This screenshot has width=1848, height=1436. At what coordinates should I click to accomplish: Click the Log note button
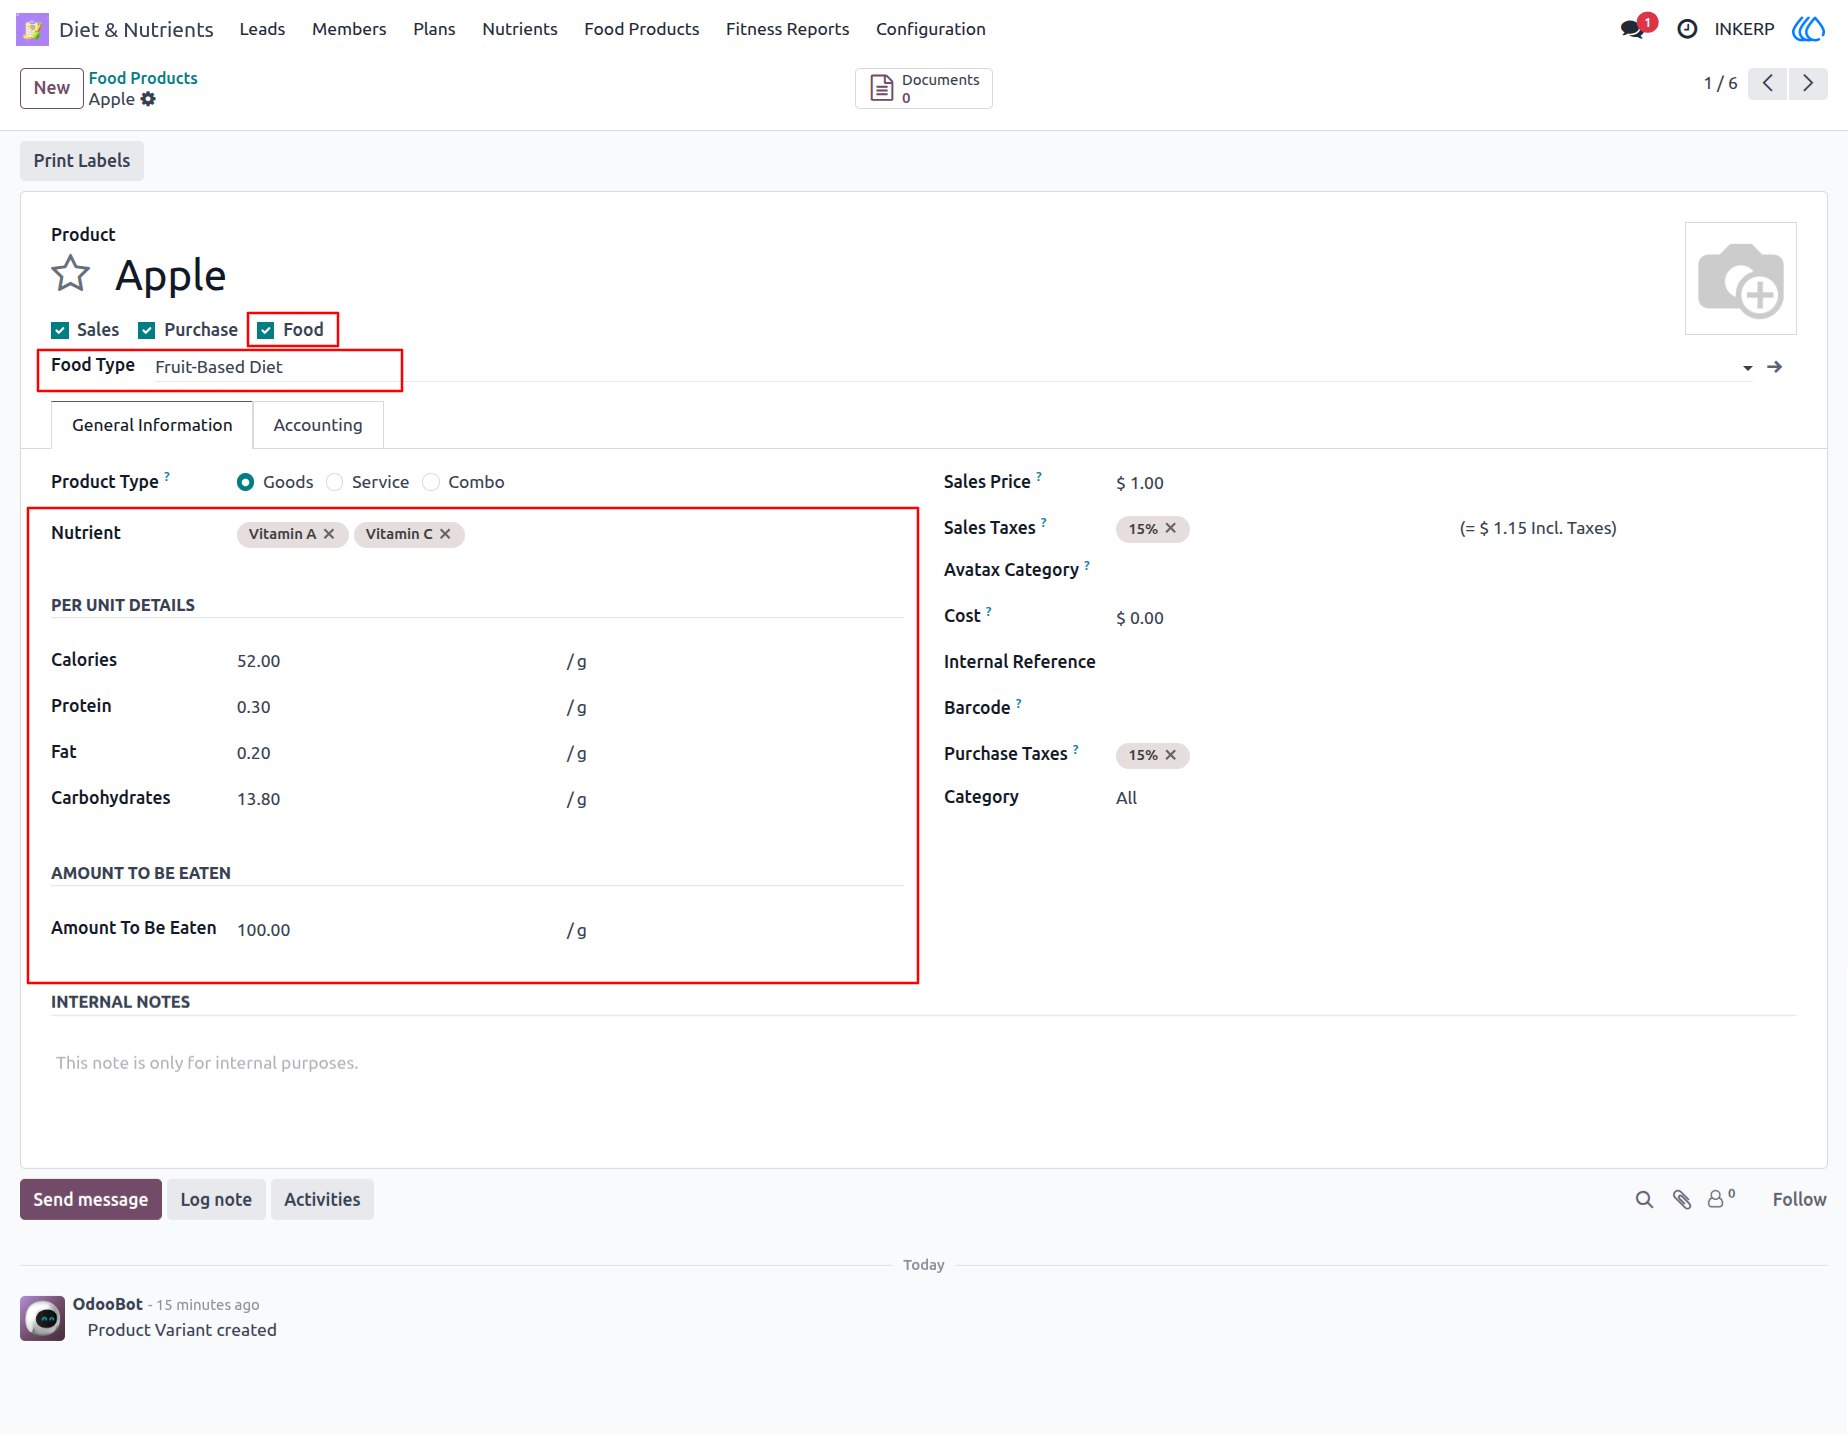click(216, 1199)
